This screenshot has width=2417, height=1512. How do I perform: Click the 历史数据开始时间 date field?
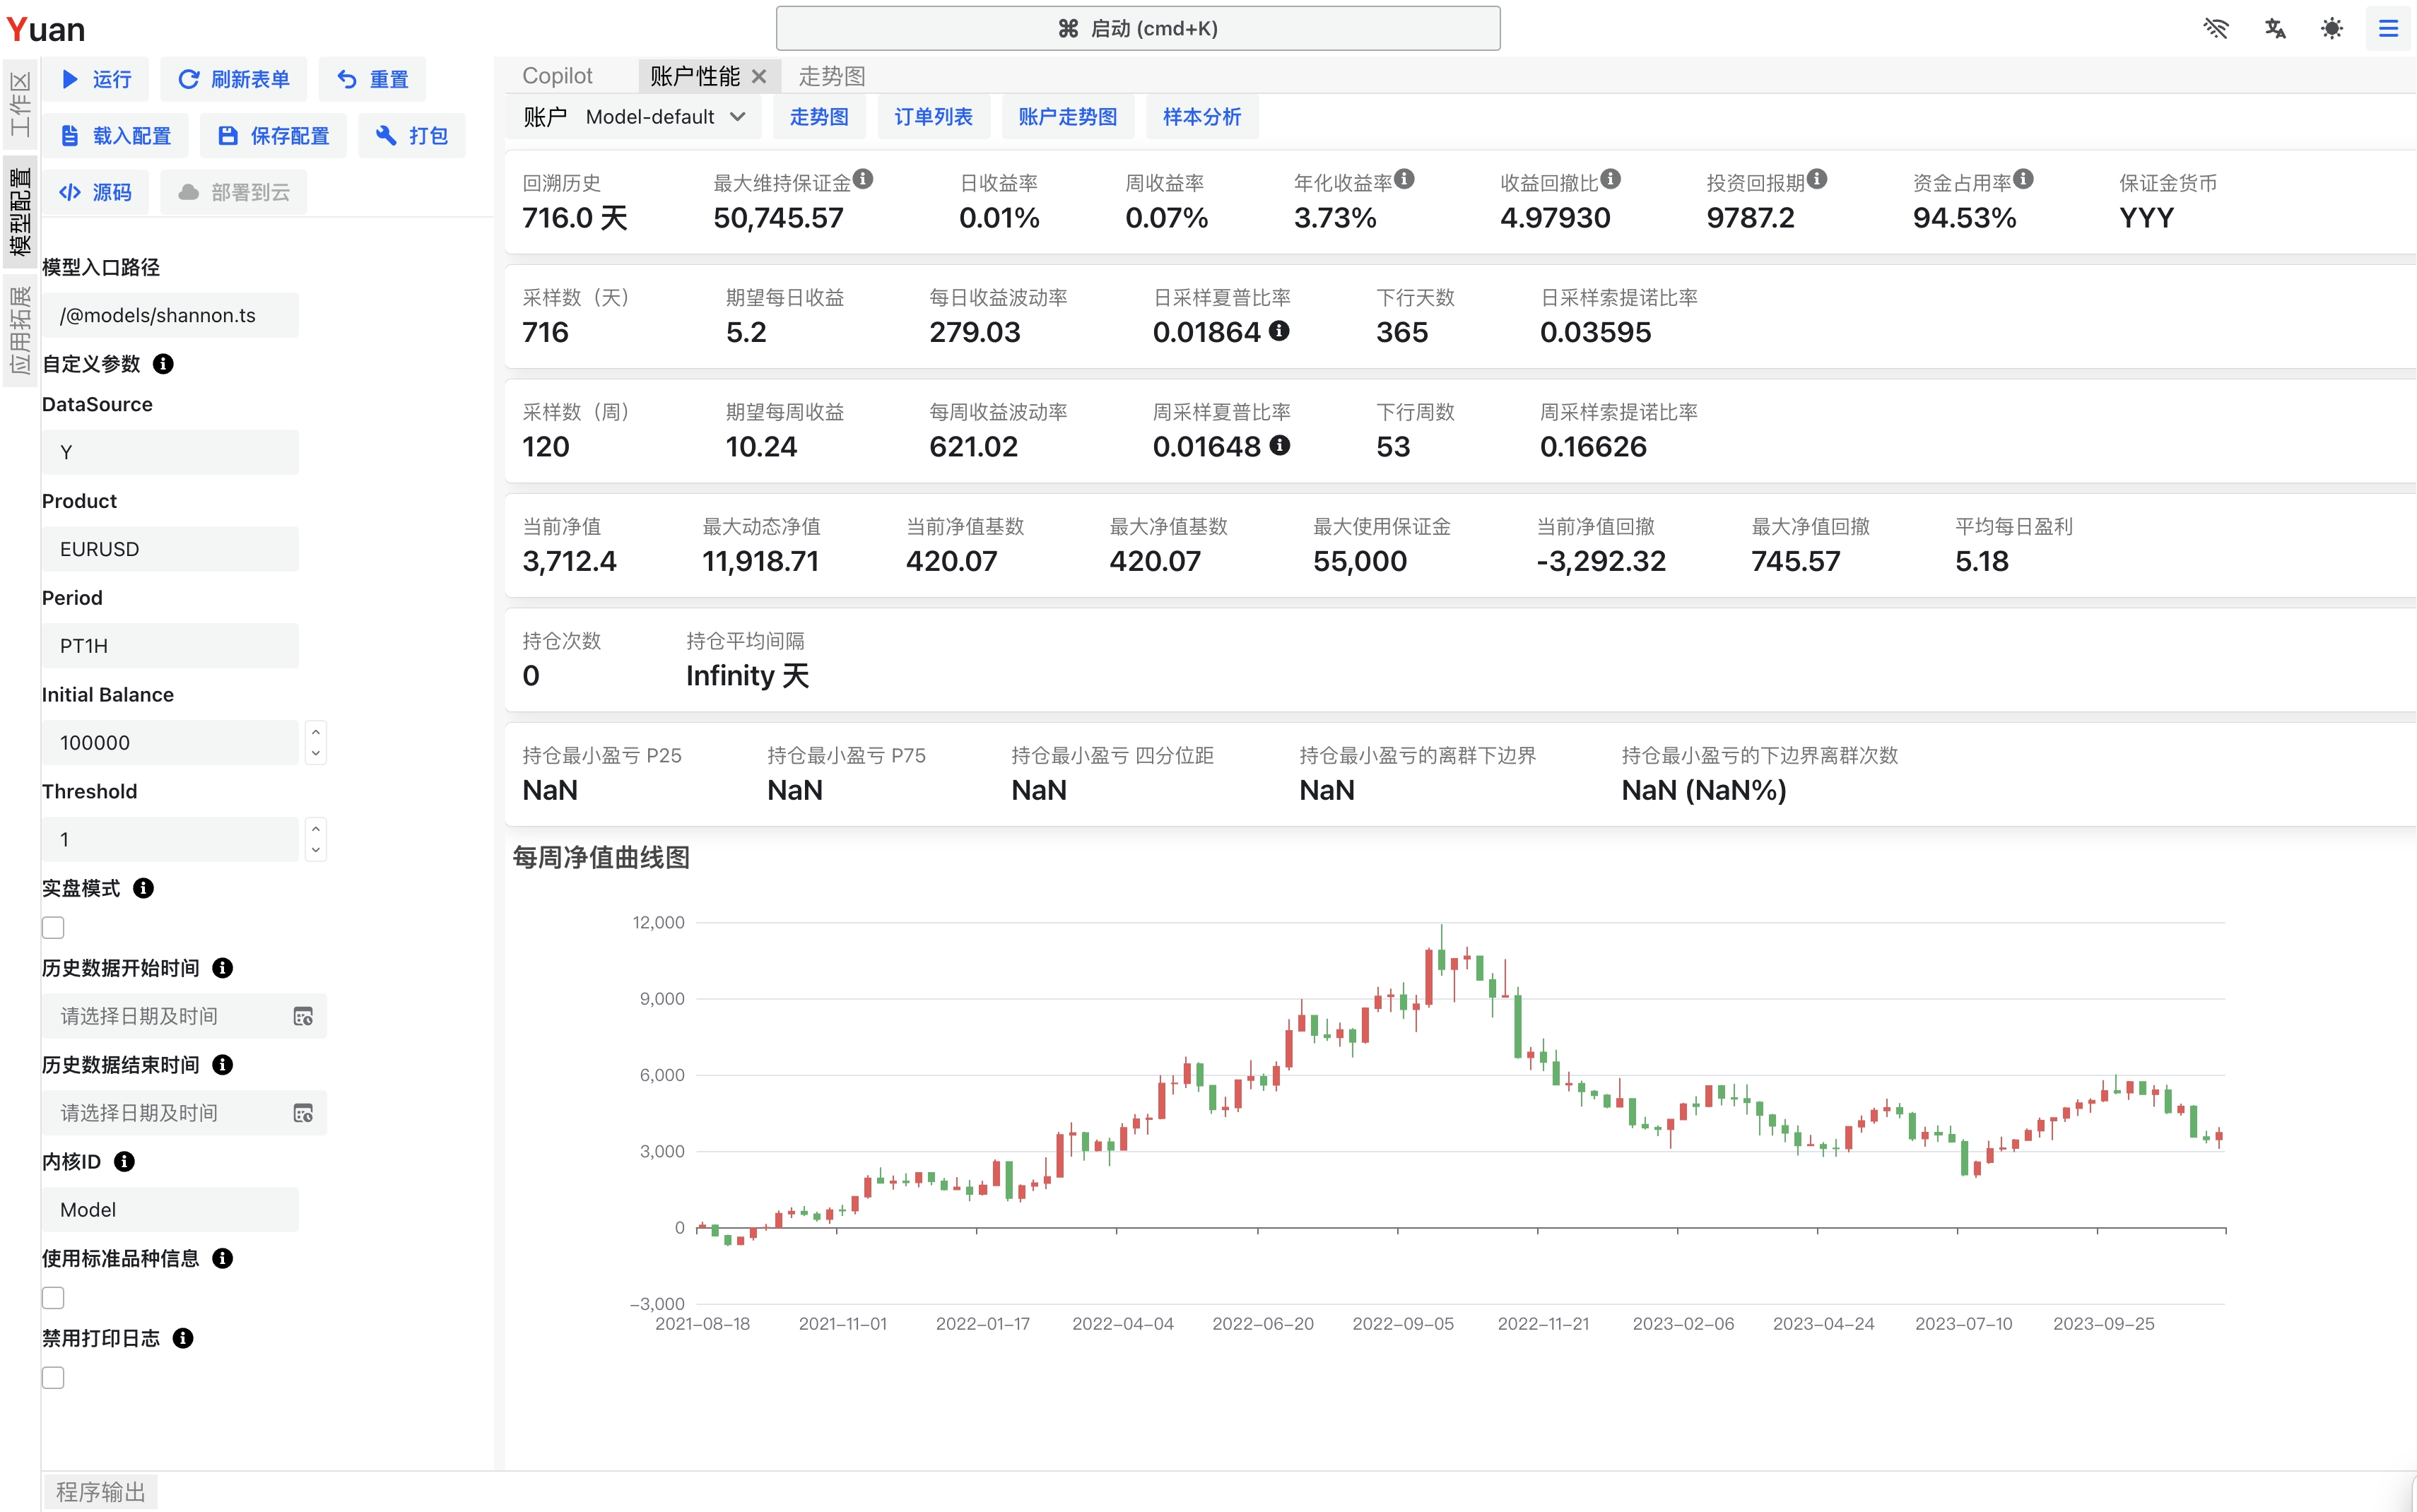[184, 1016]
